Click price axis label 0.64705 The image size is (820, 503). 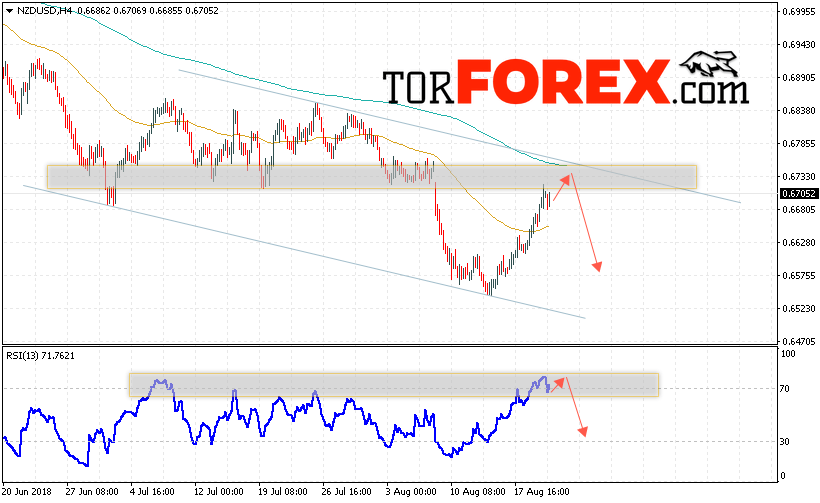(x=799, y=341)
